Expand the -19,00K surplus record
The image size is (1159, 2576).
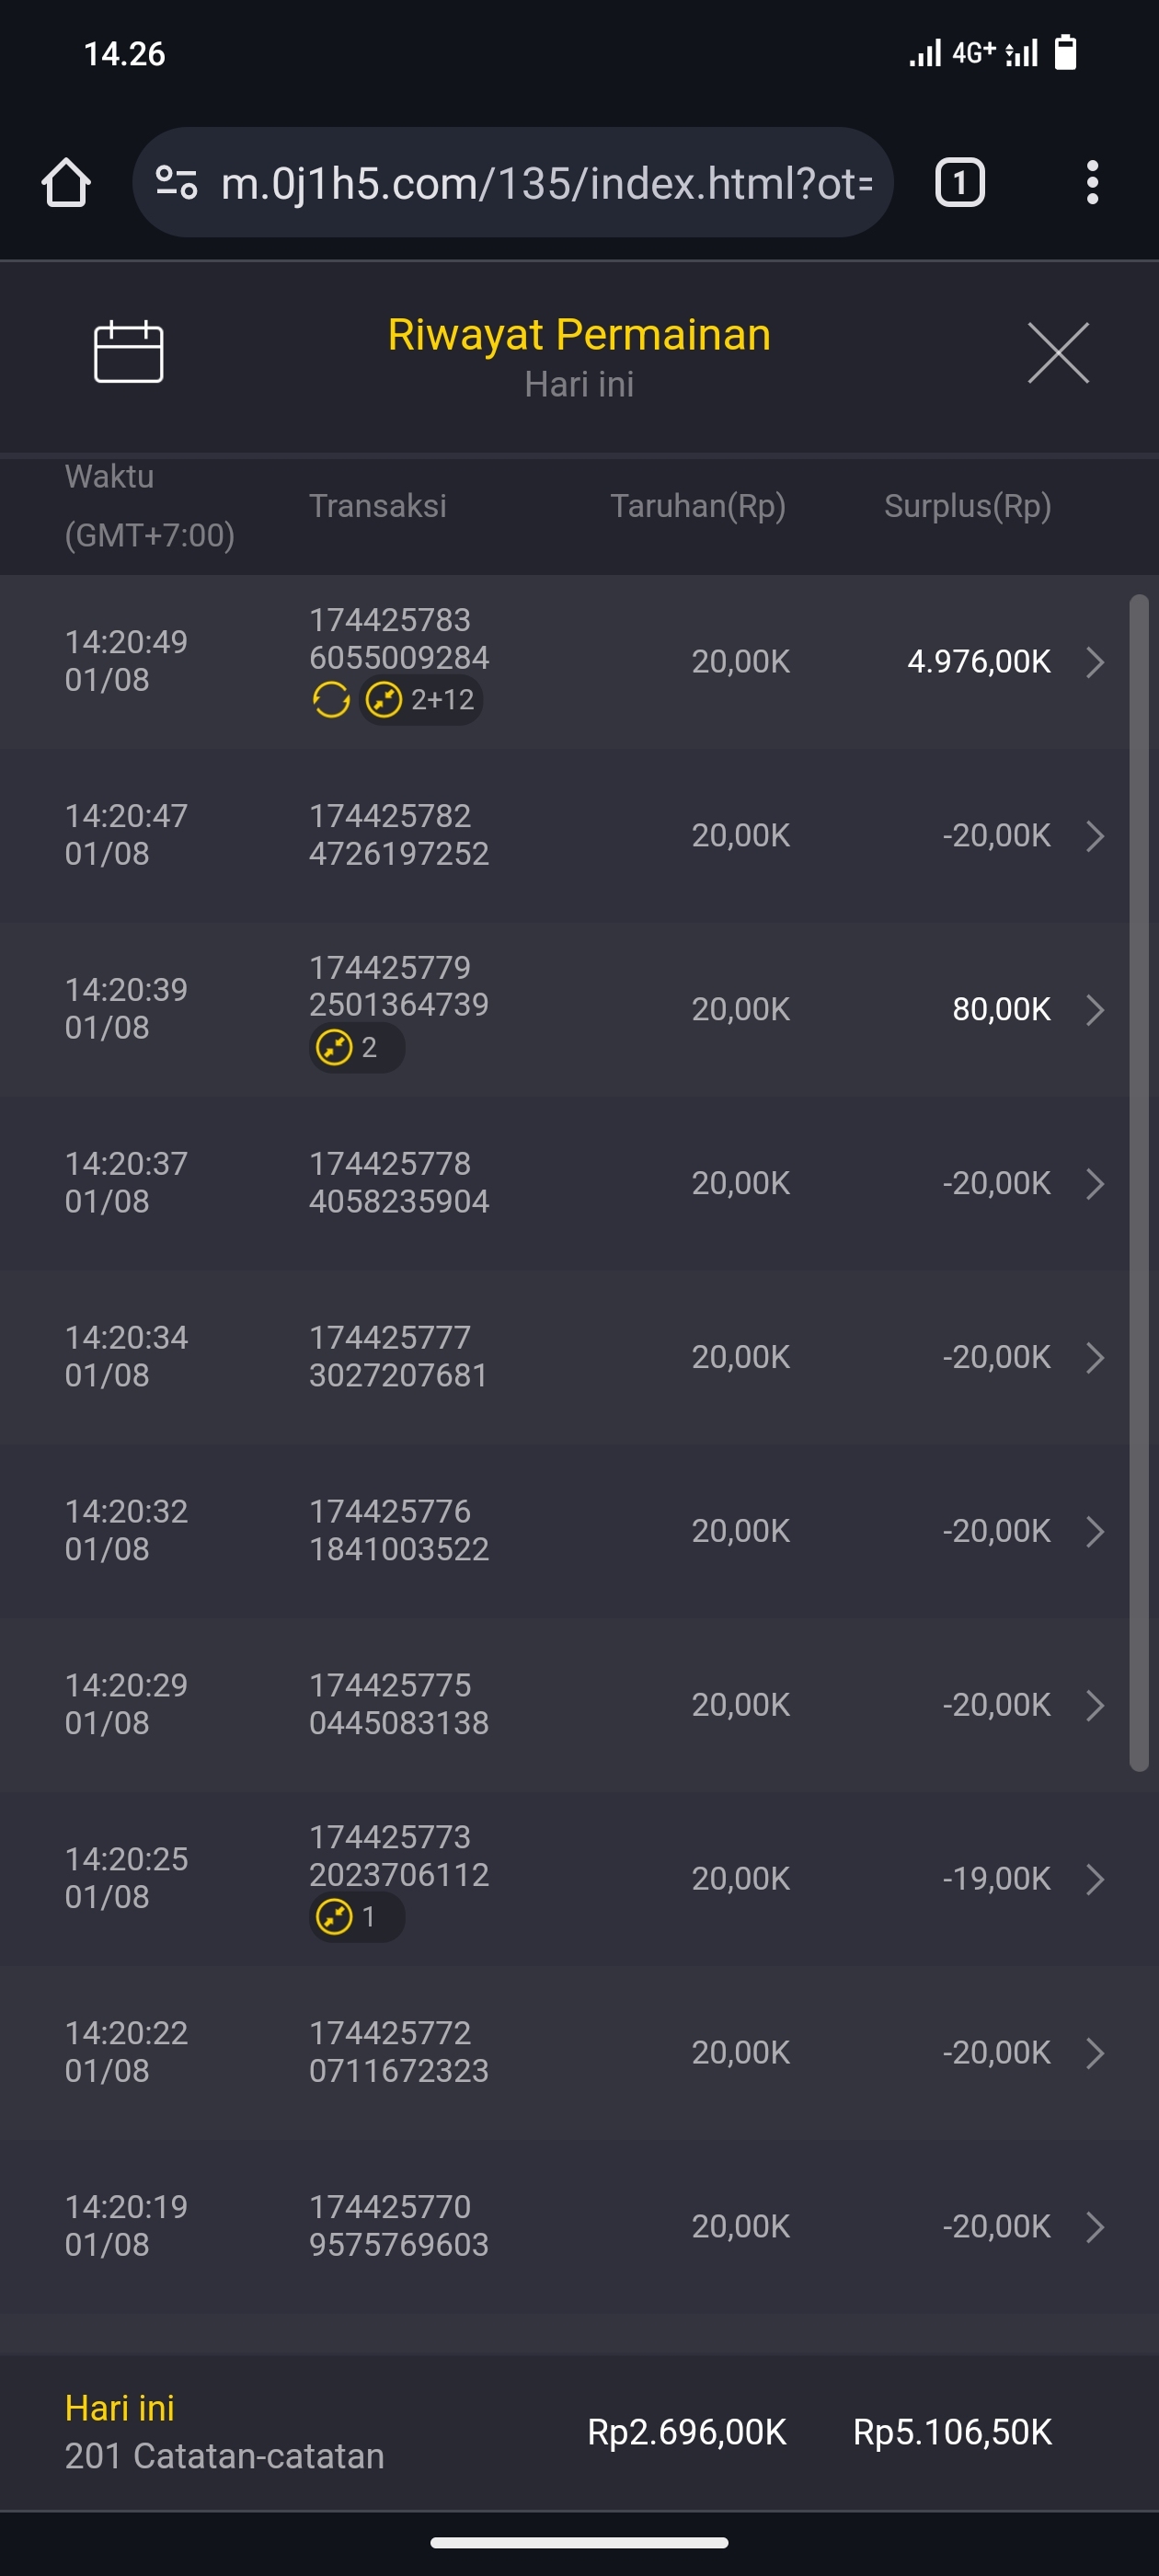(x=1095, y=1879)
